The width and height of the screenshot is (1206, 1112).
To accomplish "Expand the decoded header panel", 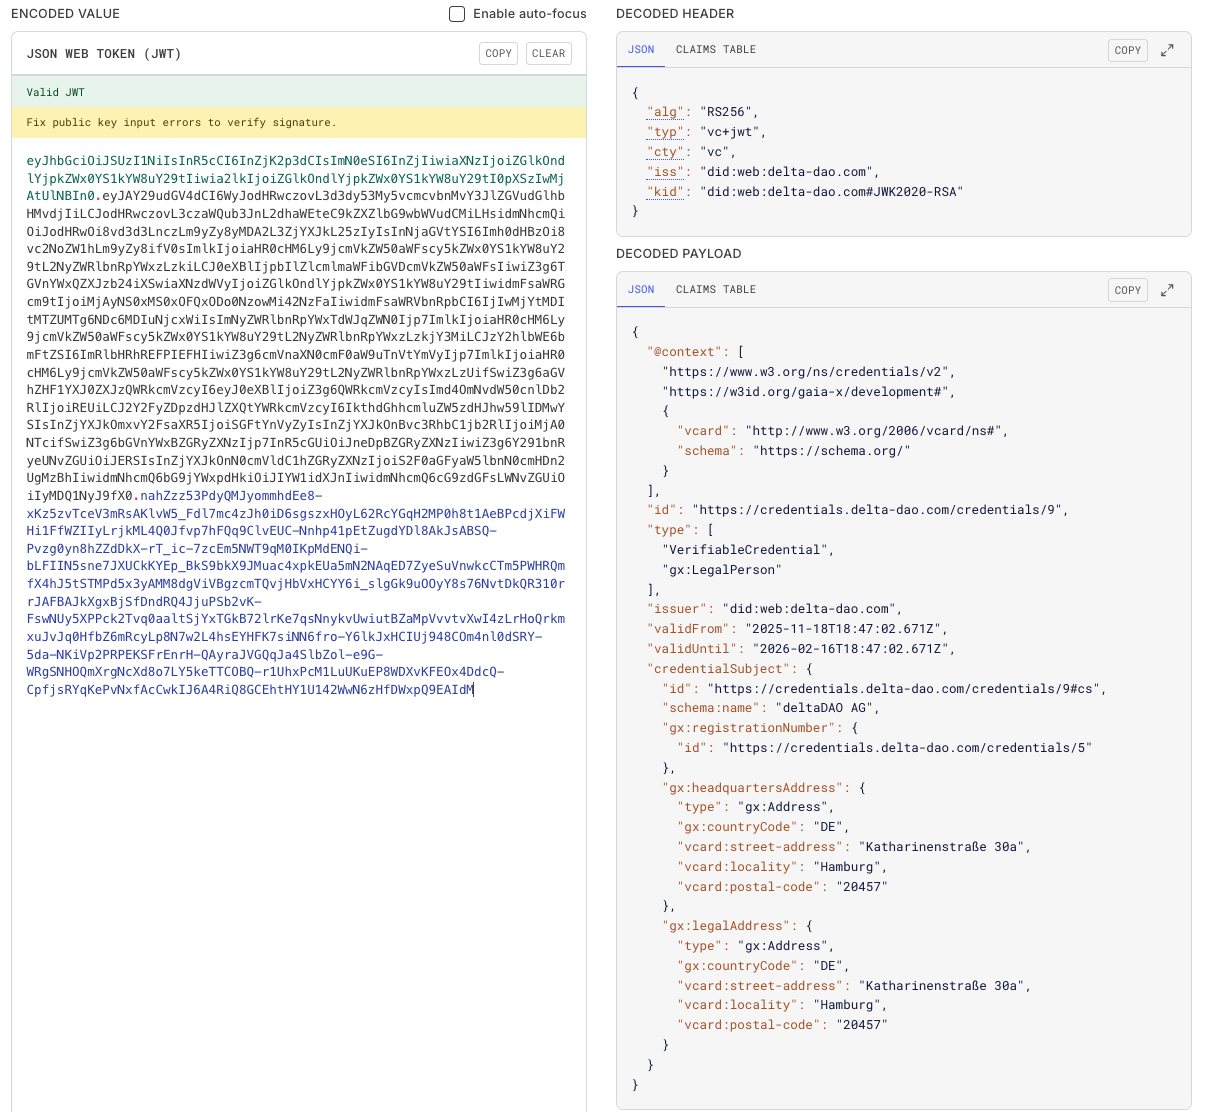I will [1167, 50].
